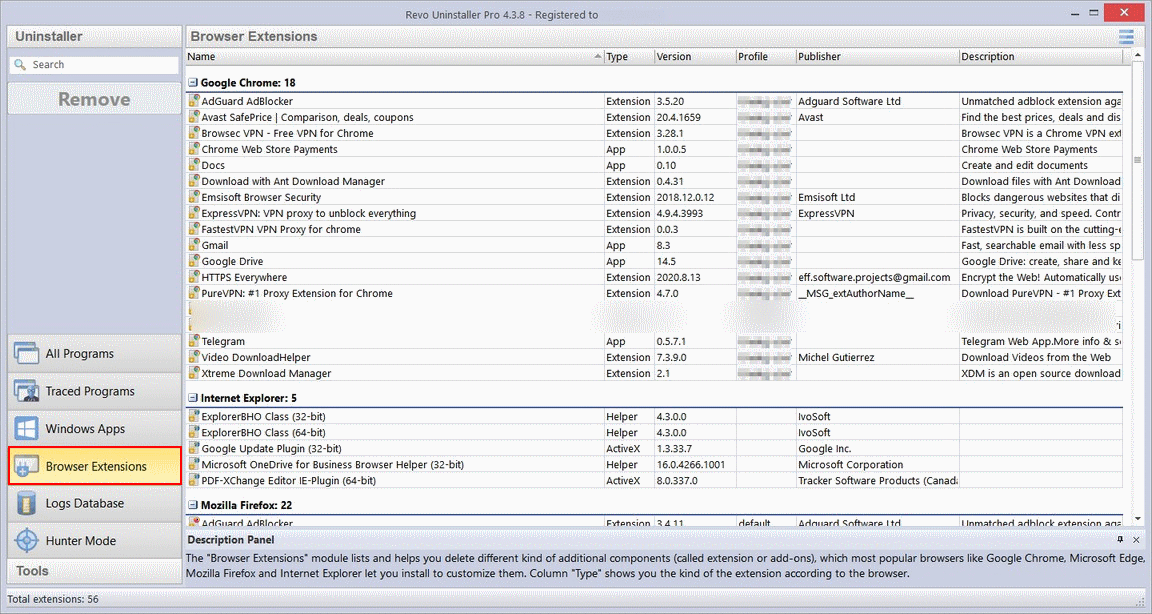Click the Google Update Plugin row icon
The height and width of the screenshot is (614, 1152).
pos(194,448)
